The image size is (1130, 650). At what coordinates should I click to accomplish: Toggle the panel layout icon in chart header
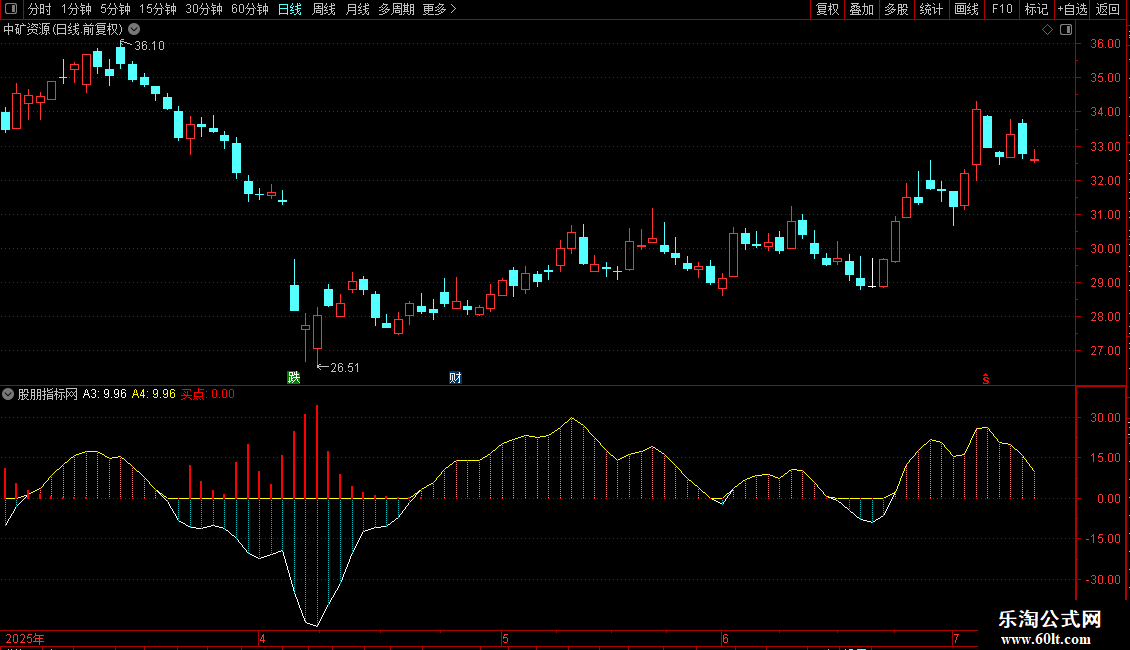click(1066, 29)
